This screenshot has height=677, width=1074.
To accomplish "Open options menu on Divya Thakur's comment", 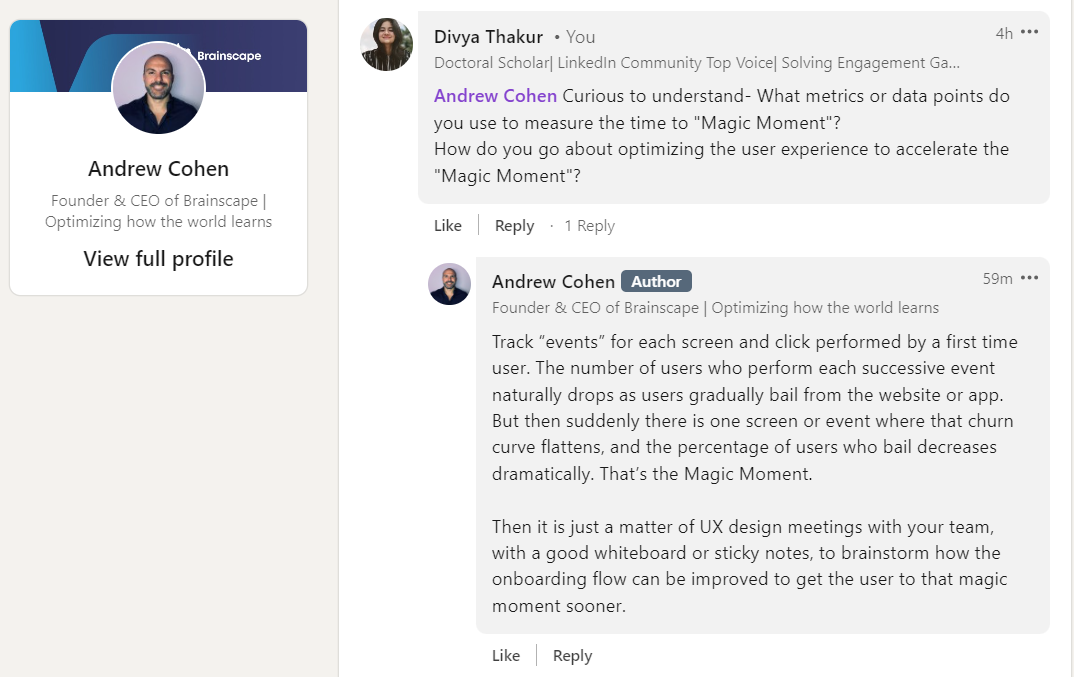I will pos(1029,32).
